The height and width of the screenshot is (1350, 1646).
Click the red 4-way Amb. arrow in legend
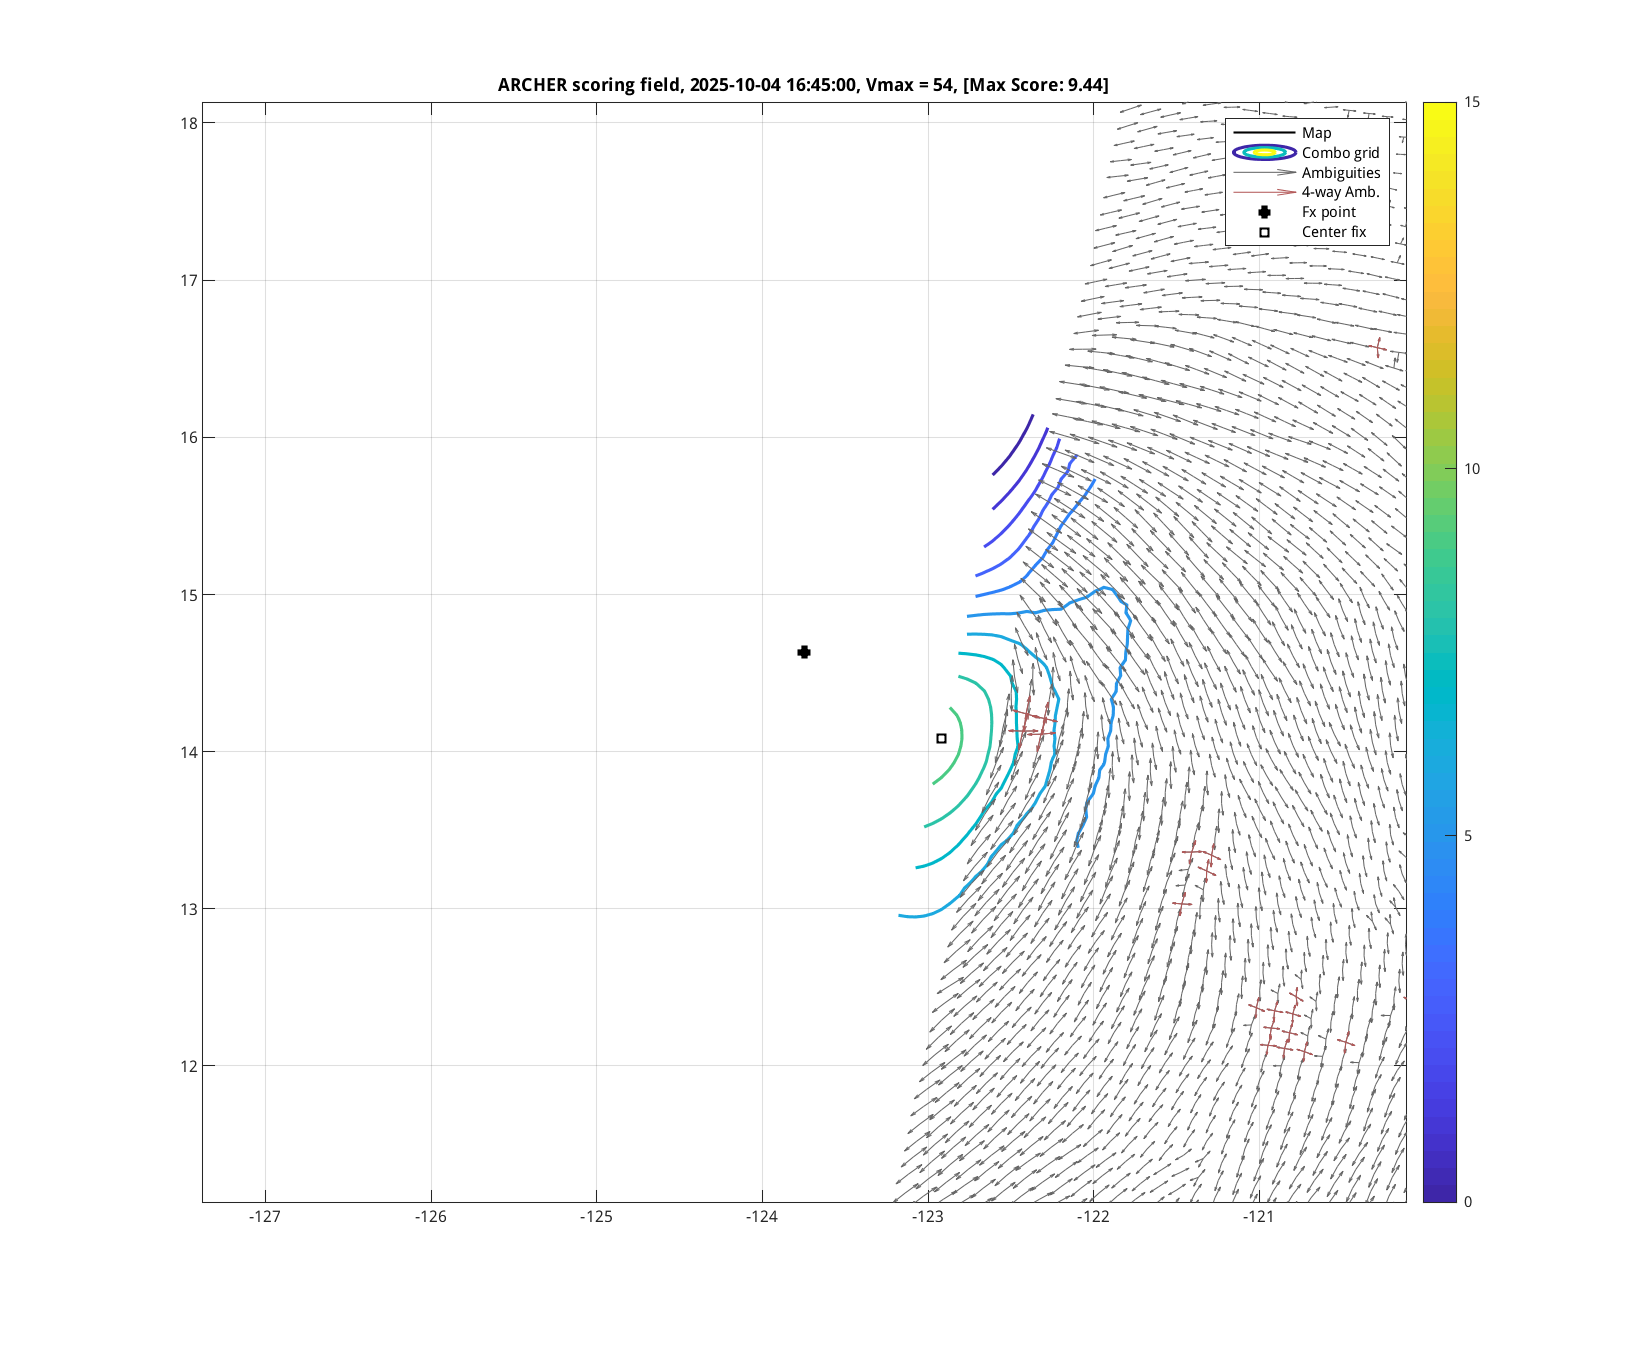(x=1264, y=192)
